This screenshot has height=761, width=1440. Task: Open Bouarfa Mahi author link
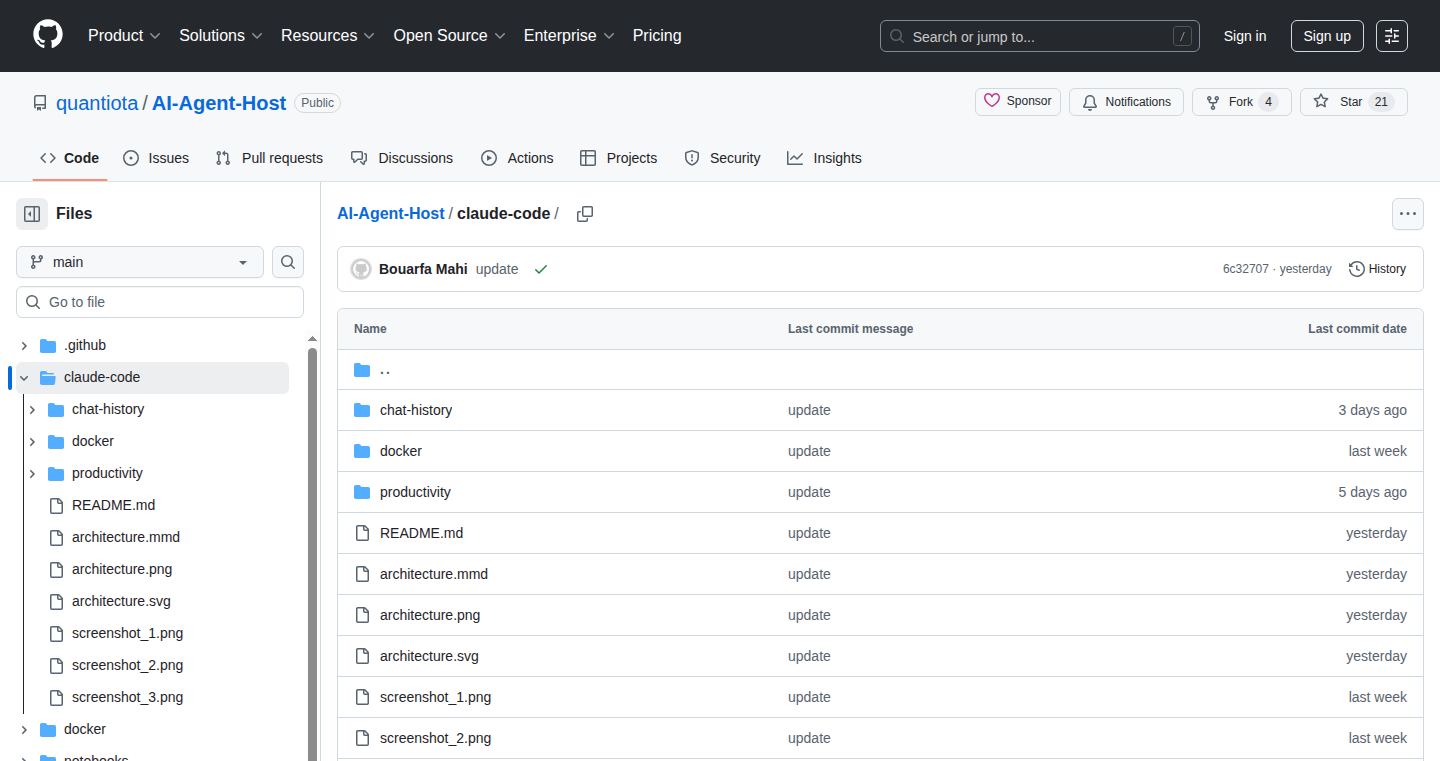(x=423, y=269)
